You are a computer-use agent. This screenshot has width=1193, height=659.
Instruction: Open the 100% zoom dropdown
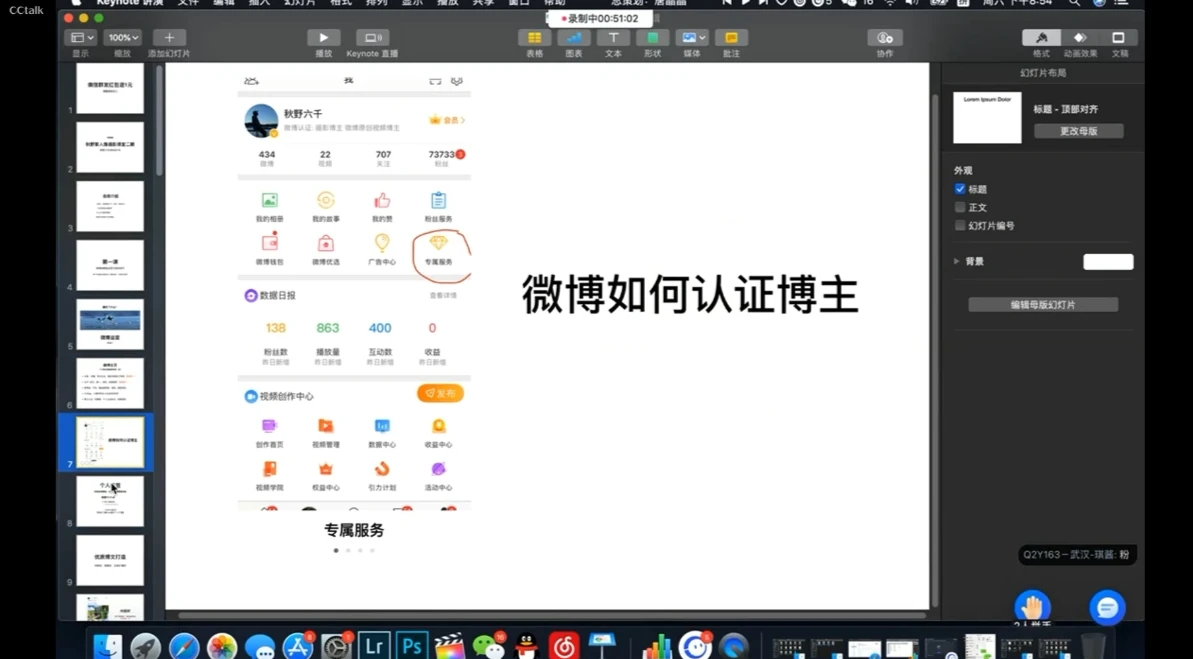tap(120, 37)
